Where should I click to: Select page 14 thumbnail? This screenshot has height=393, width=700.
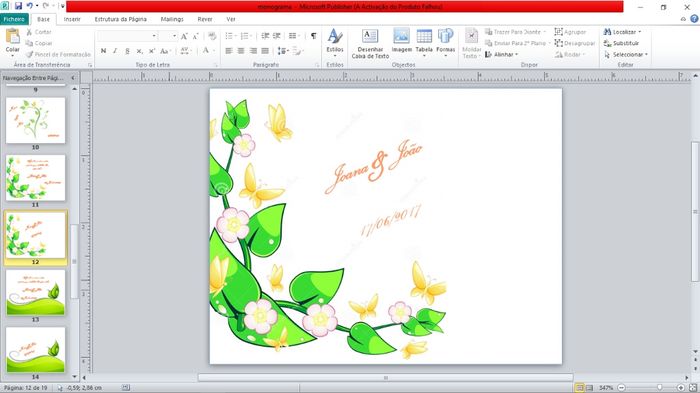[35, 350]
